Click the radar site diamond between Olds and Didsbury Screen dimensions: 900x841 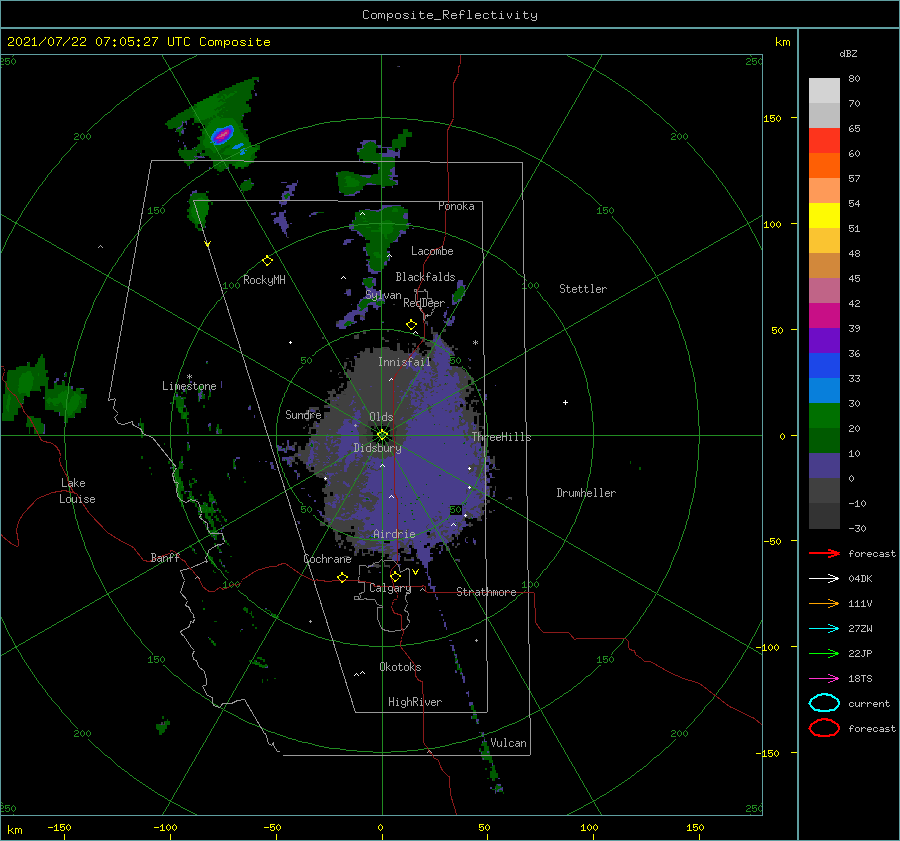(382, 435)
